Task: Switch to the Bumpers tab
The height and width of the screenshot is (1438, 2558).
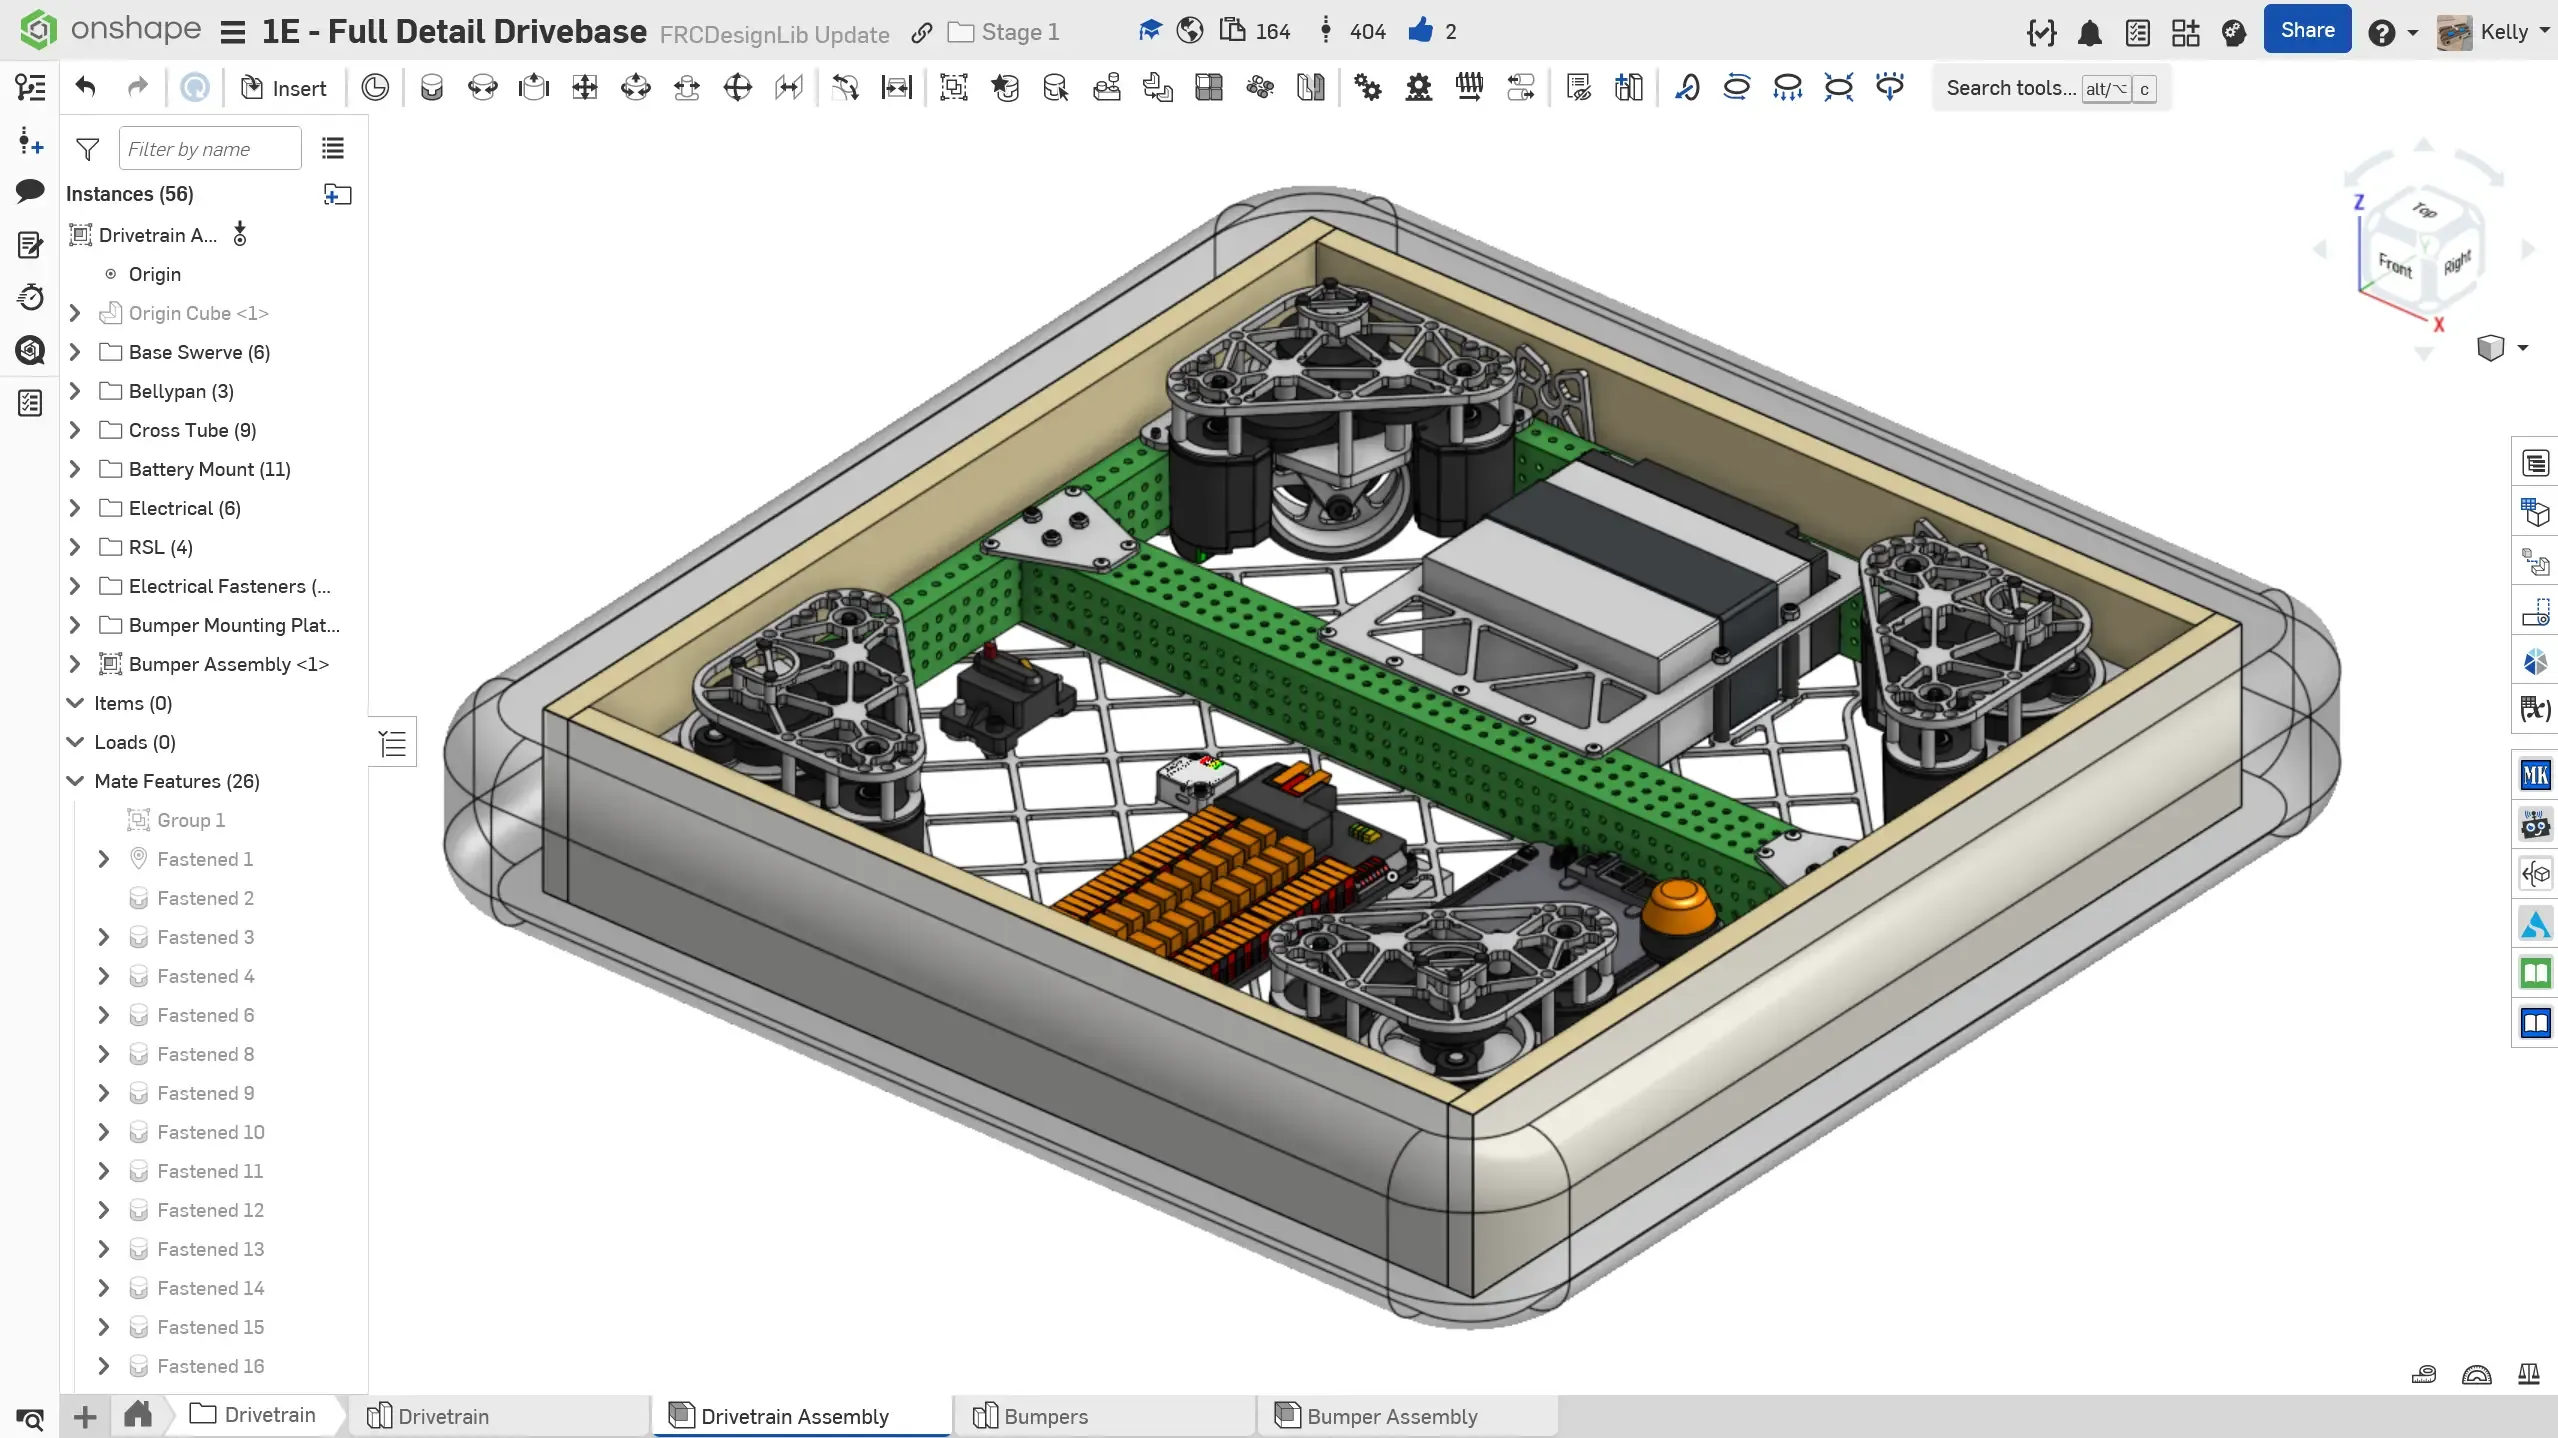Action: pyautogui.click(x=1045, y=1416)
